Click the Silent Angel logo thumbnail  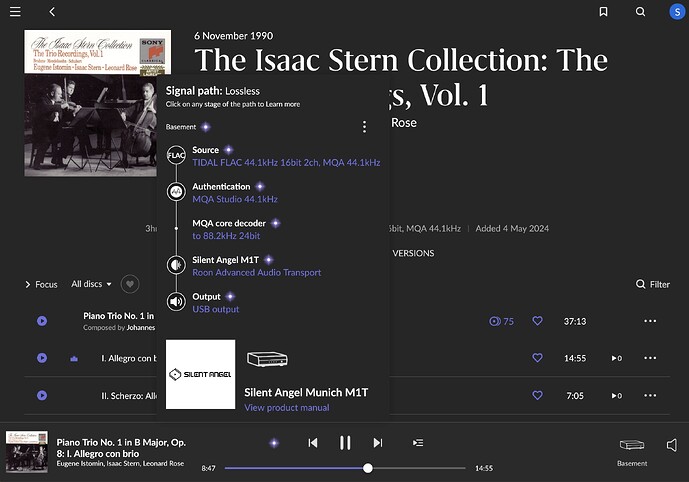click(200, 374)
